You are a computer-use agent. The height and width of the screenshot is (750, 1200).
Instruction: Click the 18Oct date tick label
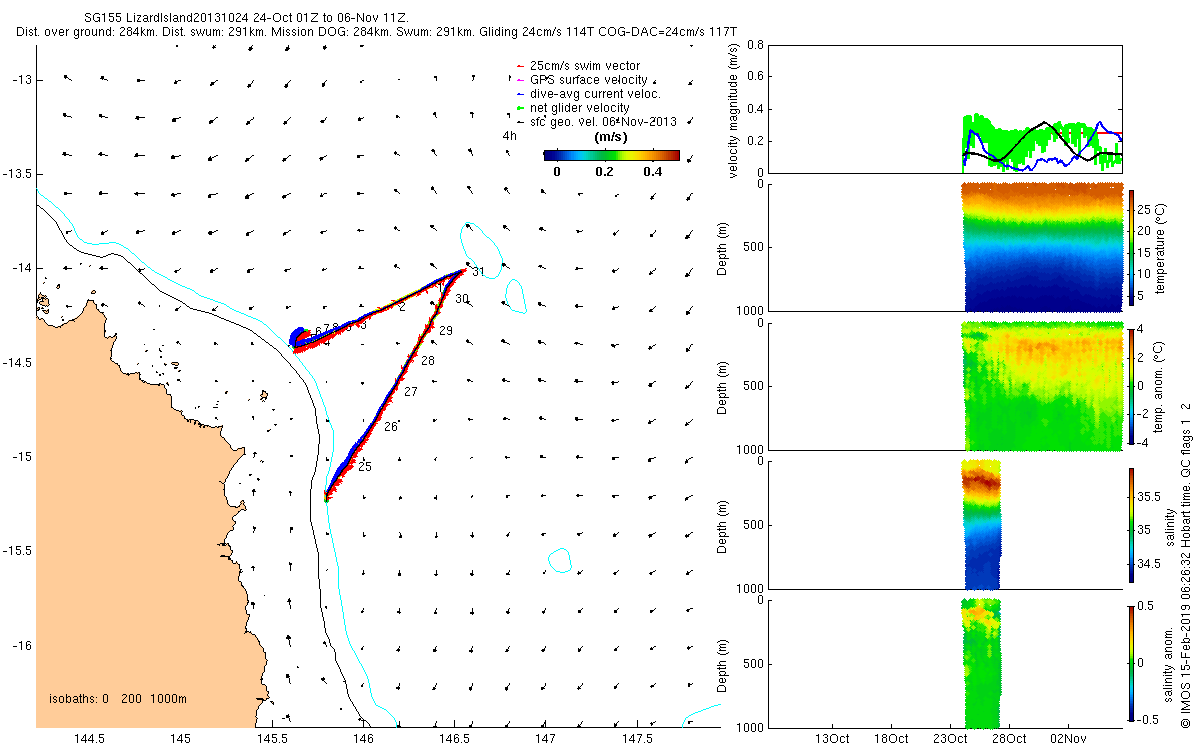point(891,739)
